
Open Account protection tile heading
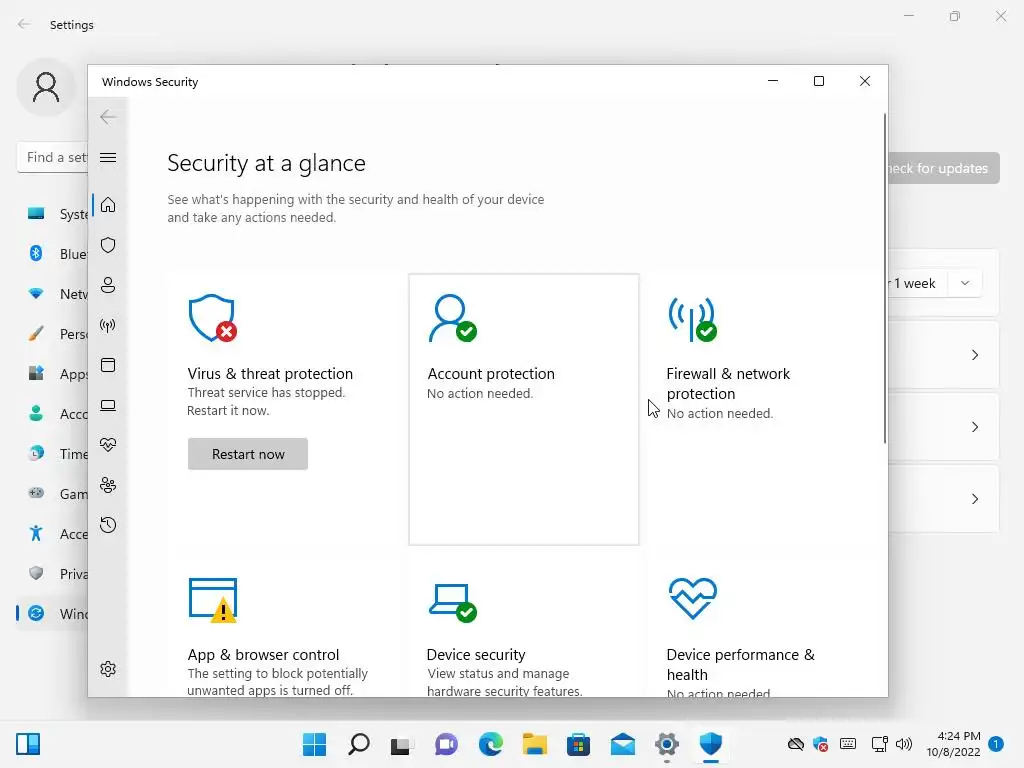(491, 374)
